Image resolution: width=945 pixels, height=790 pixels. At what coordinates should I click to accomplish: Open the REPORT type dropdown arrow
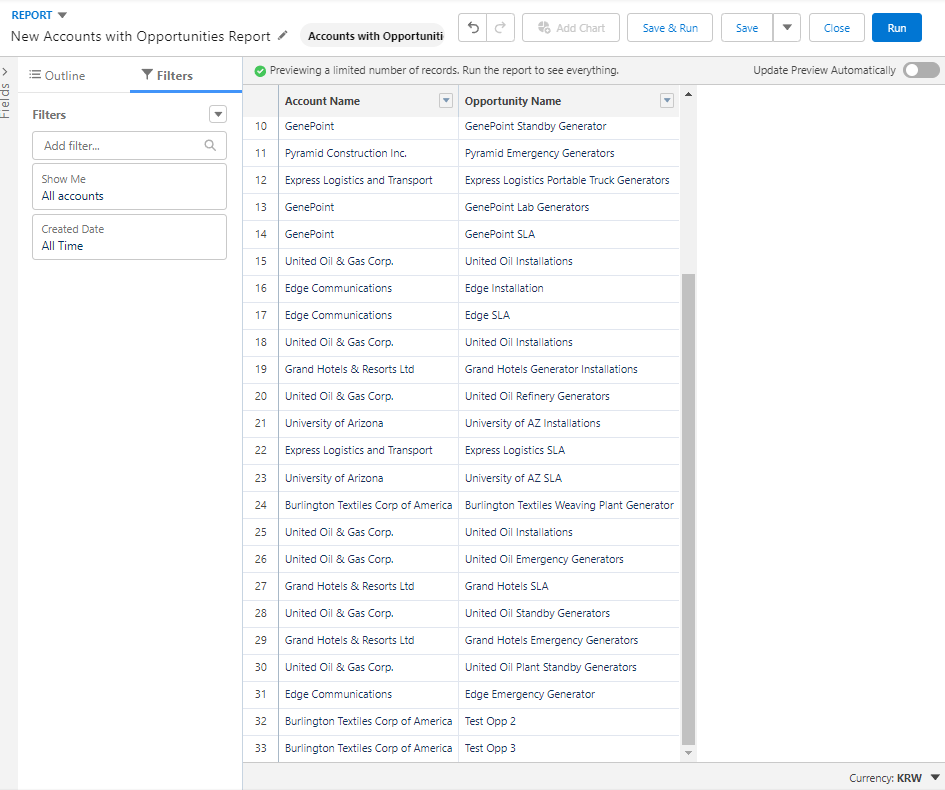click(62, 15)
